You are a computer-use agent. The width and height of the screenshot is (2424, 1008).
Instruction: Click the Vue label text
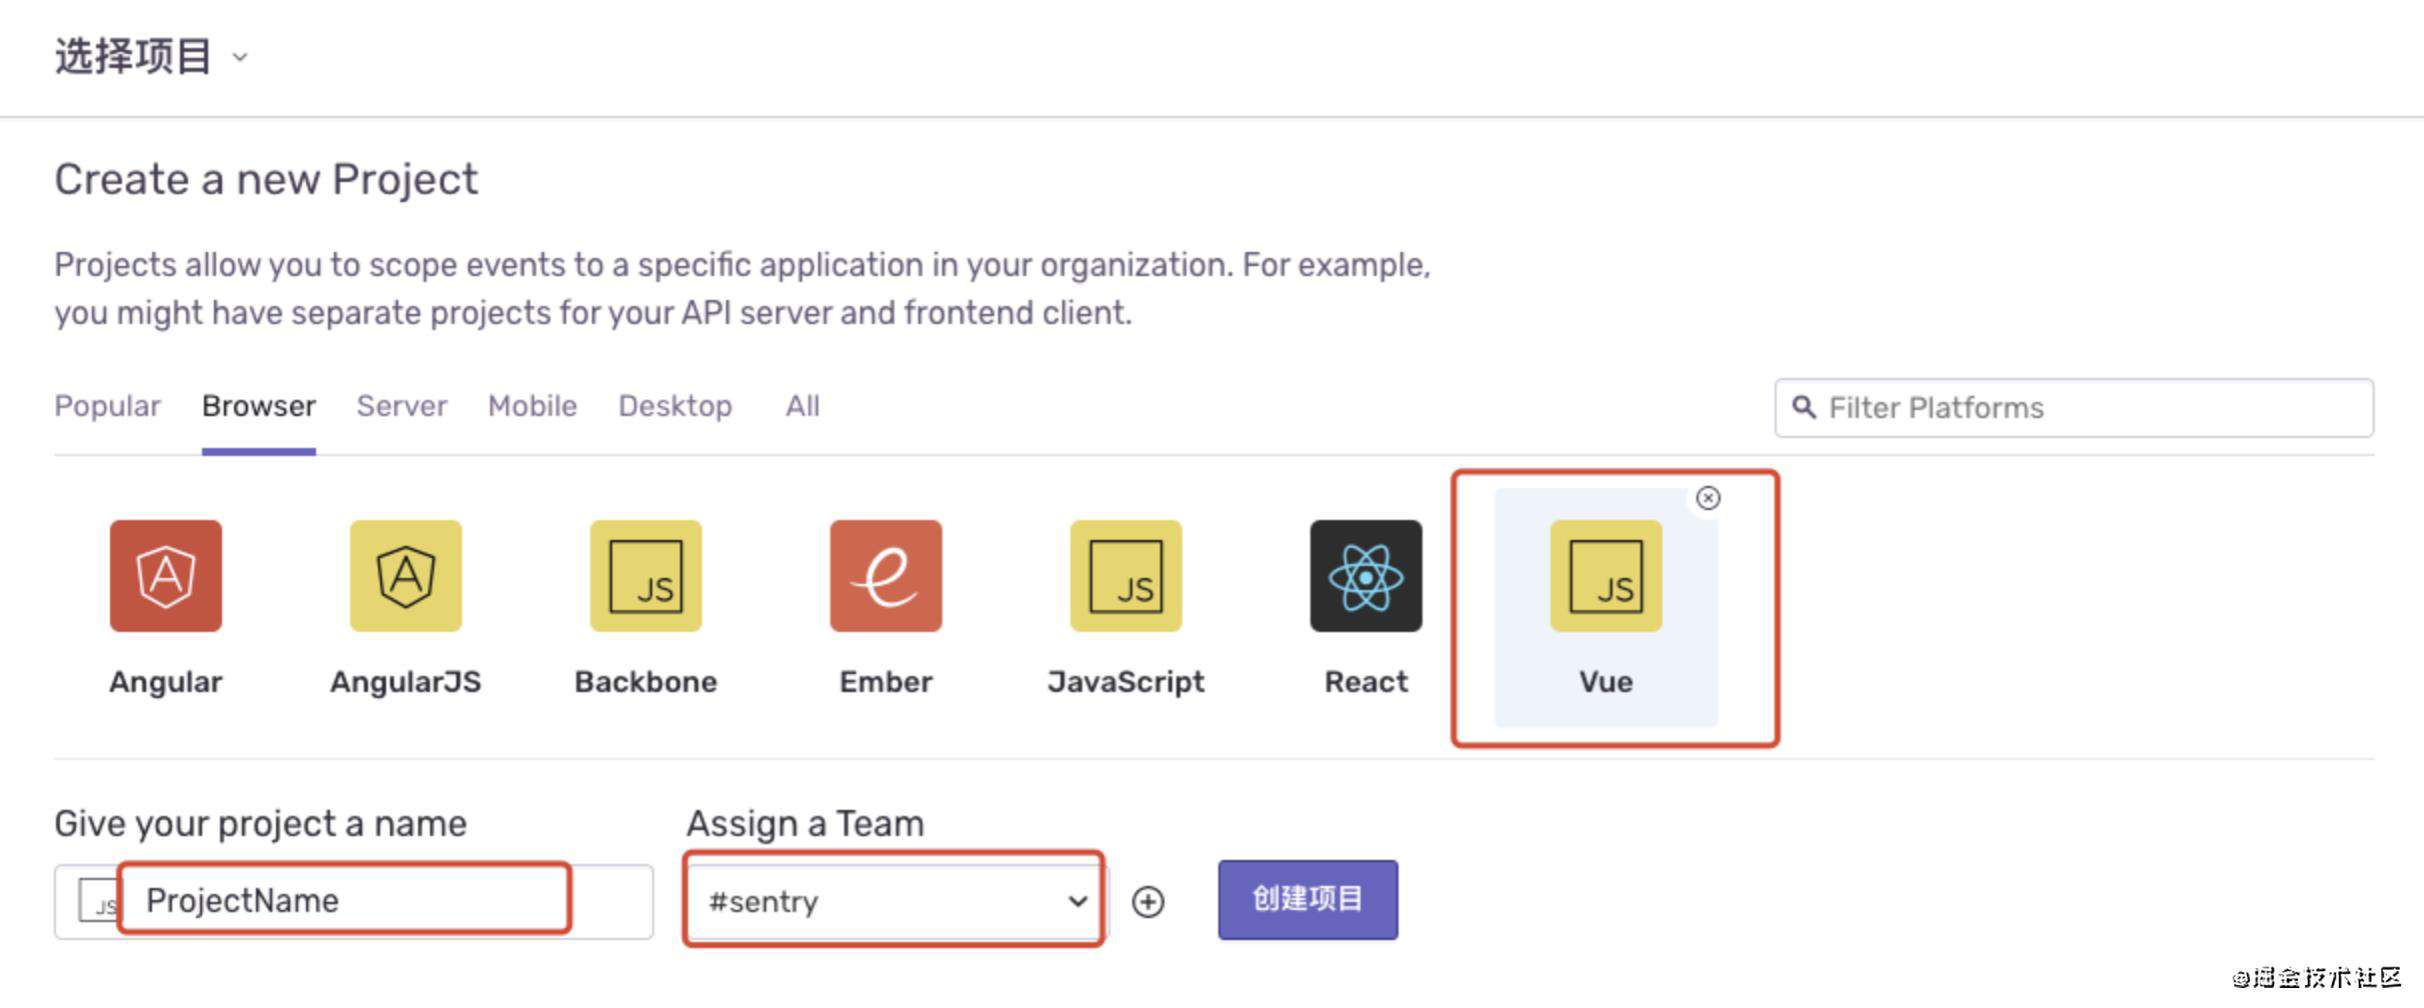(x=1606, y=682)
